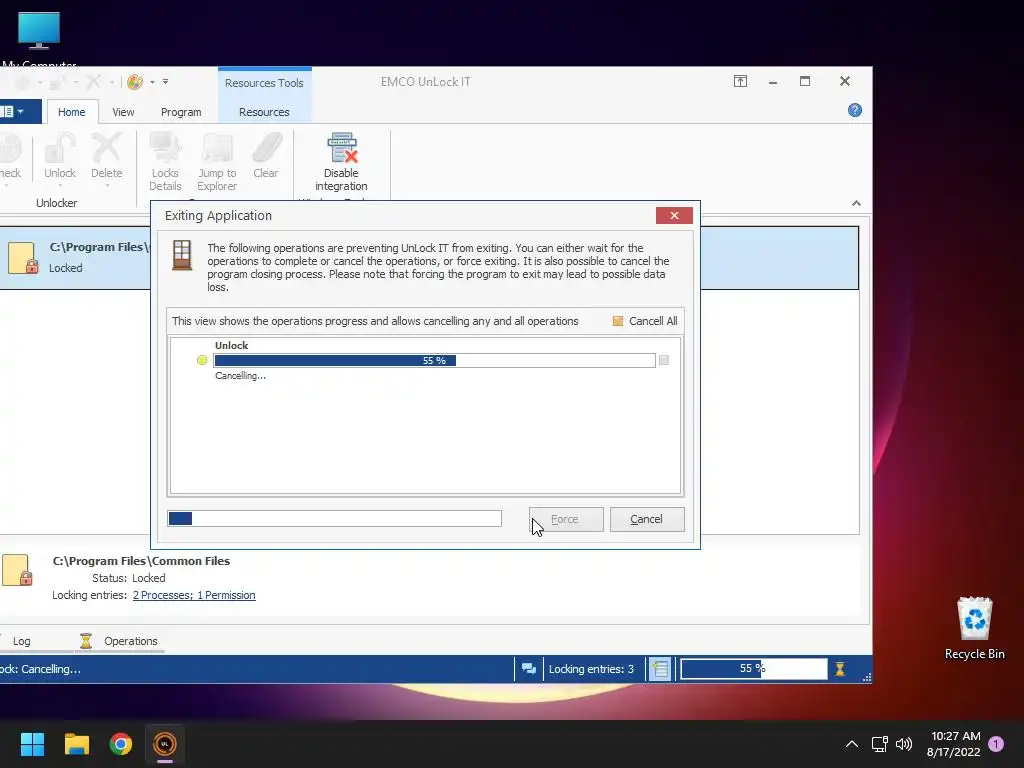
Task: Click the locked folder icon in details pane
Action: [17, 570]
